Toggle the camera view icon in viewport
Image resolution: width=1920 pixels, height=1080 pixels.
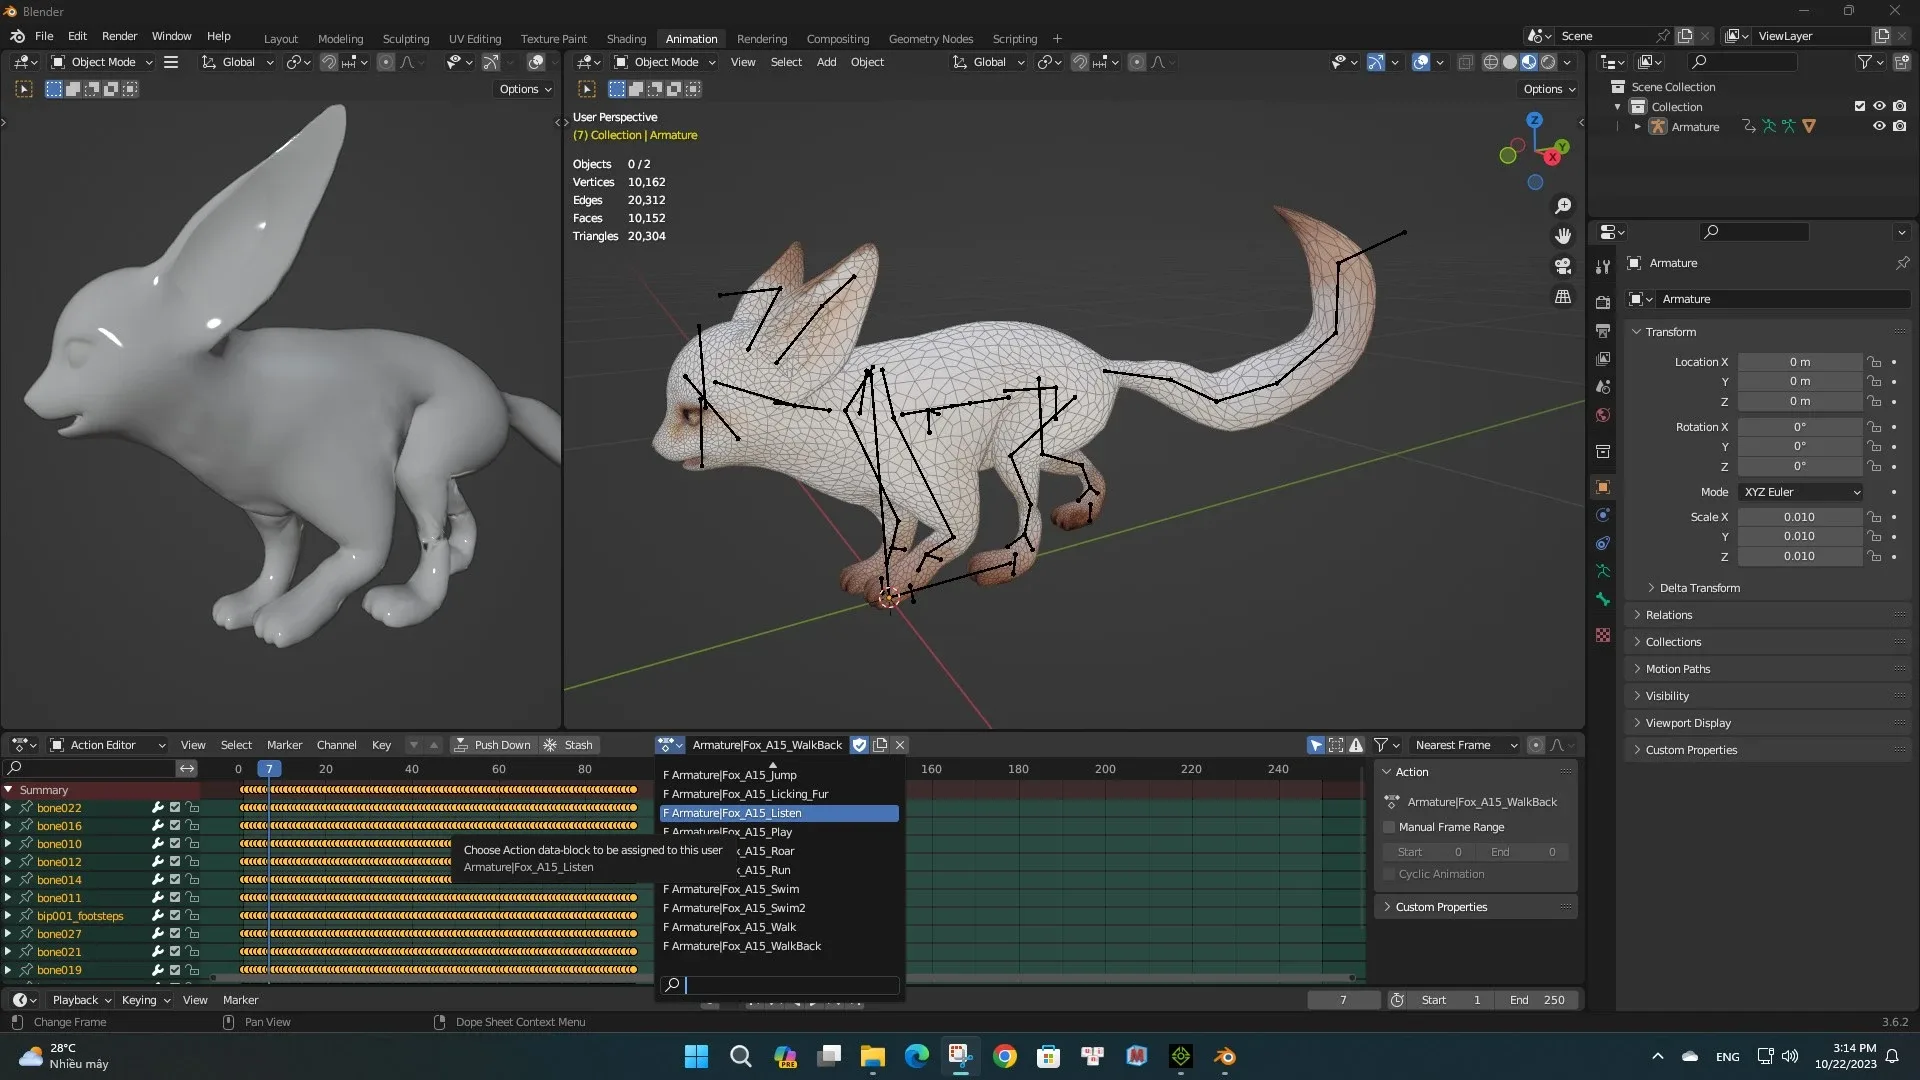[x=1563, y=266]
